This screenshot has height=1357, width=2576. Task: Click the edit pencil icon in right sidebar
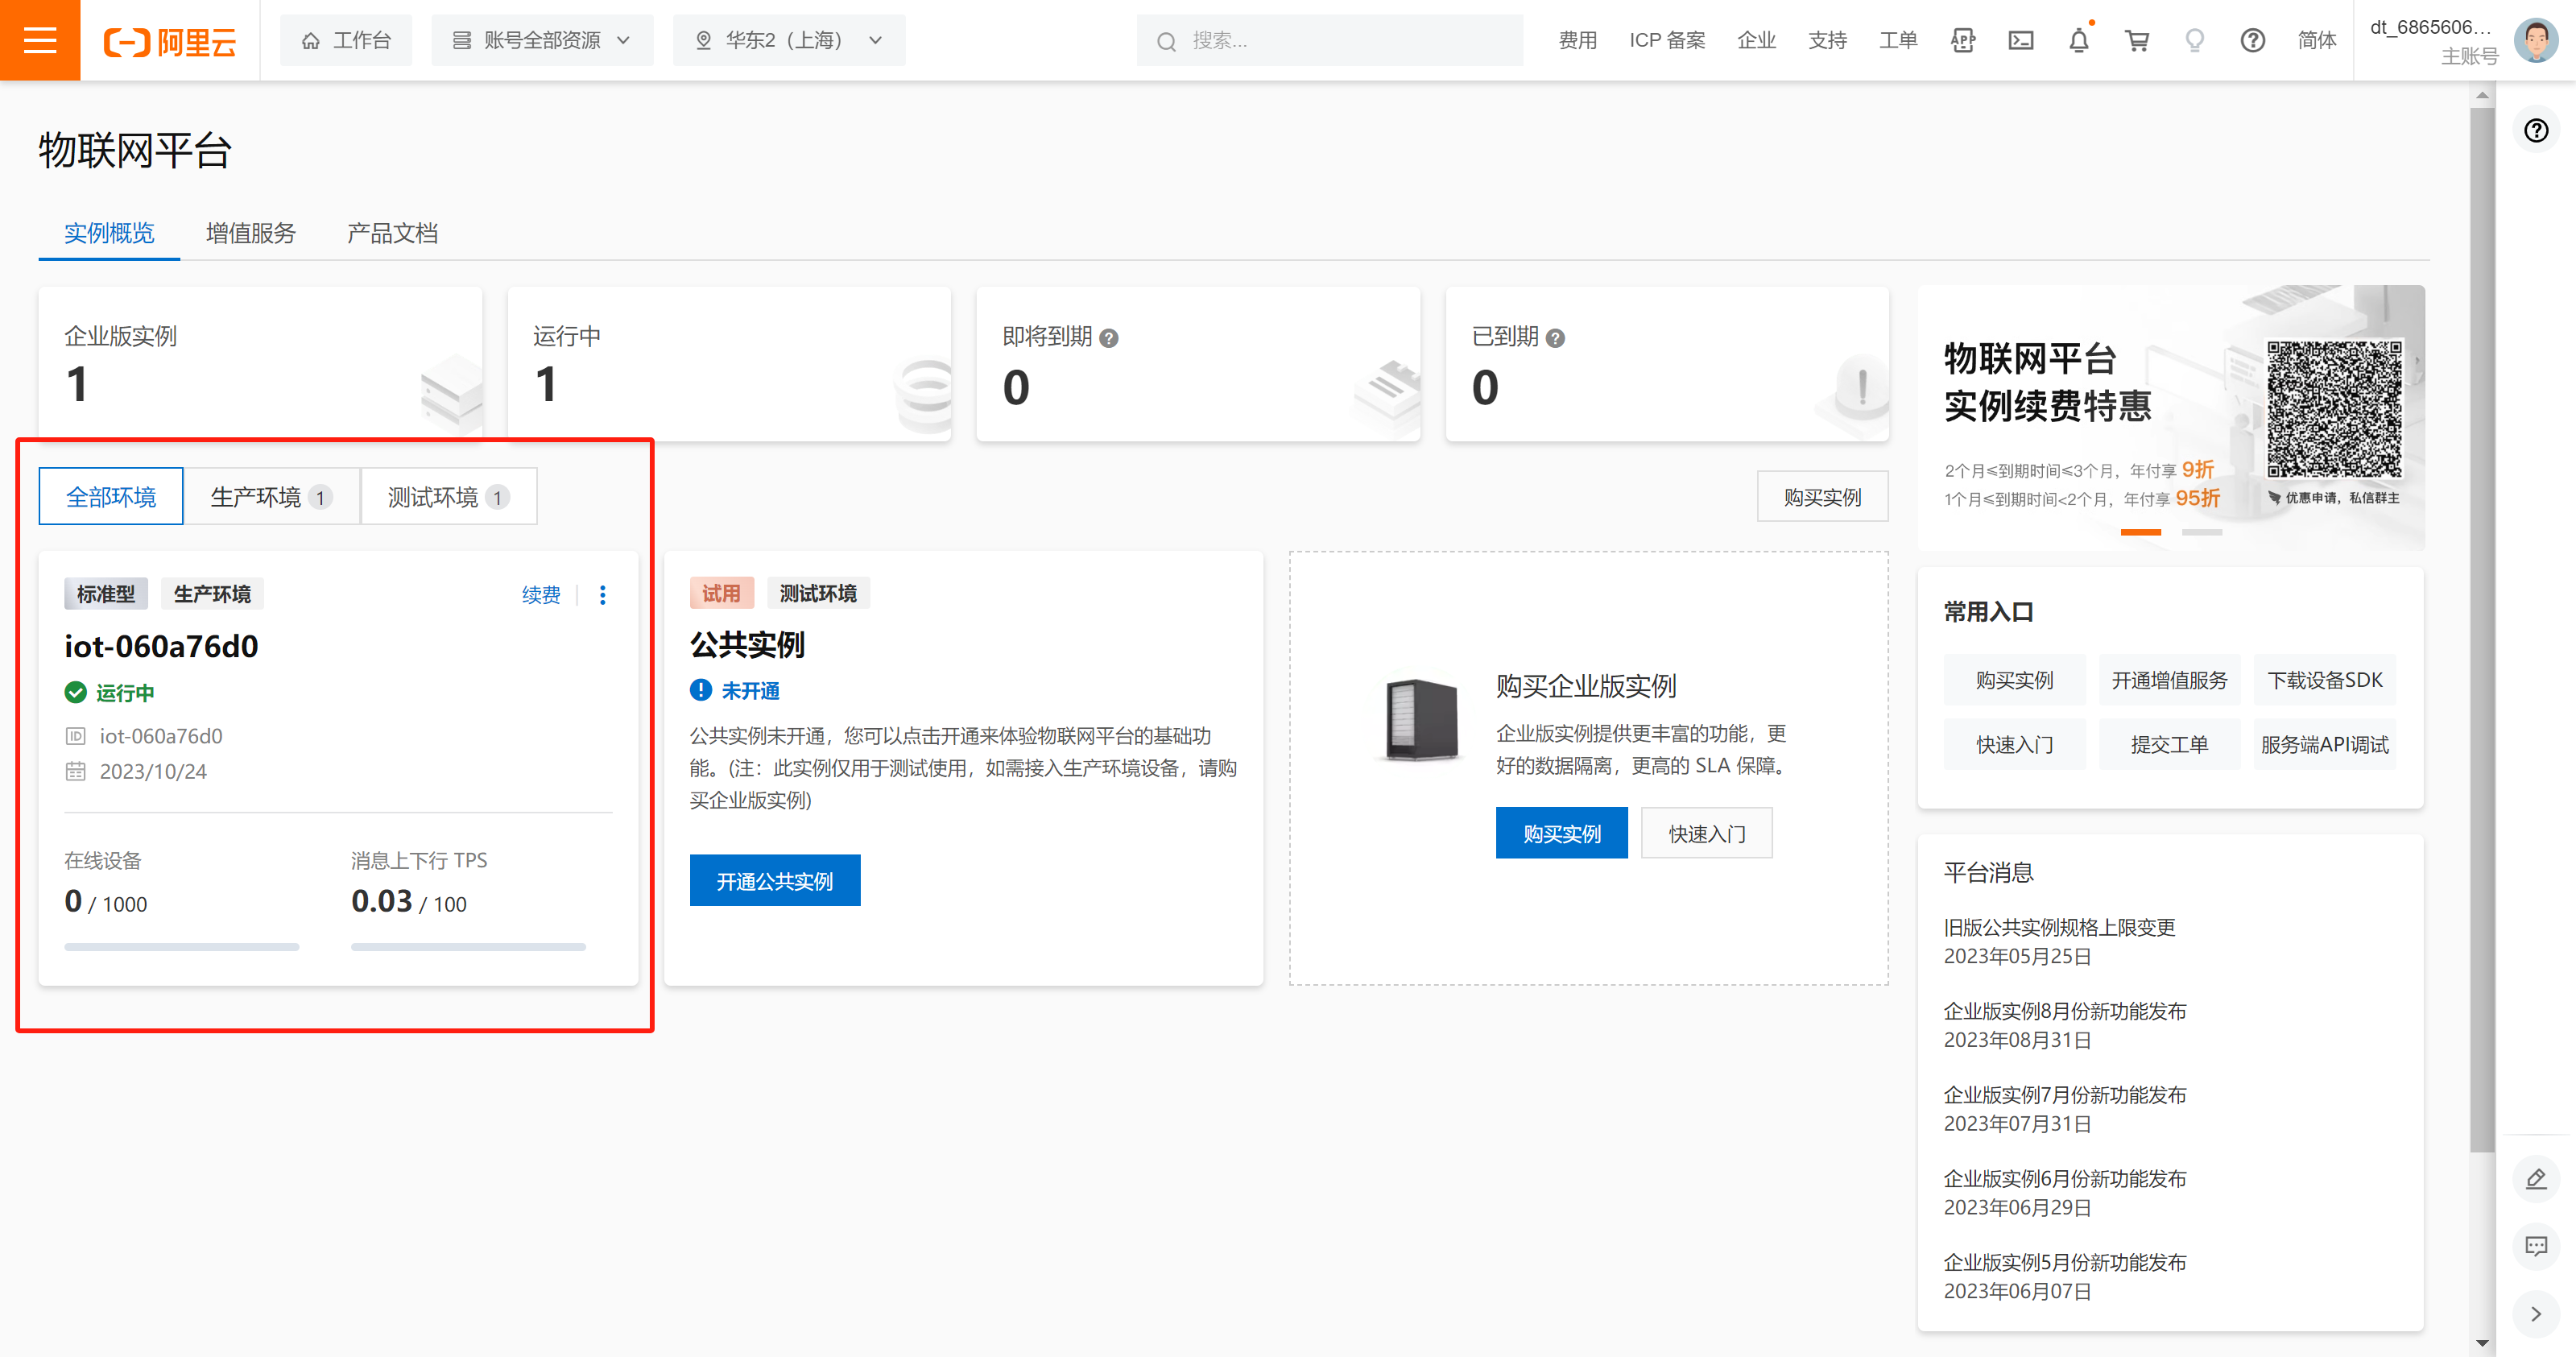click(x=2537, y=1179)
